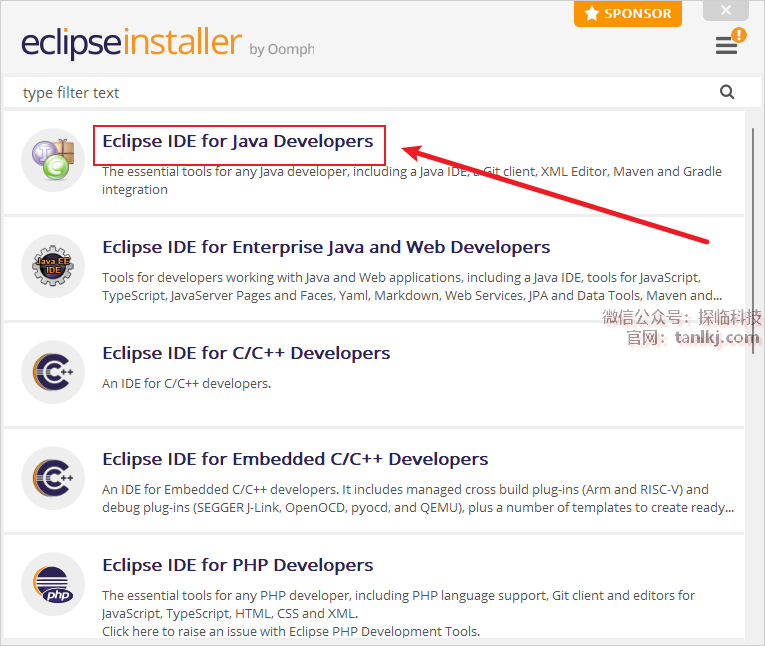The height and width of the screenshot is (646, 765).
Task: Click the eclipseinstaller logo
Action: pyautogui.click(x=132, y=44)
